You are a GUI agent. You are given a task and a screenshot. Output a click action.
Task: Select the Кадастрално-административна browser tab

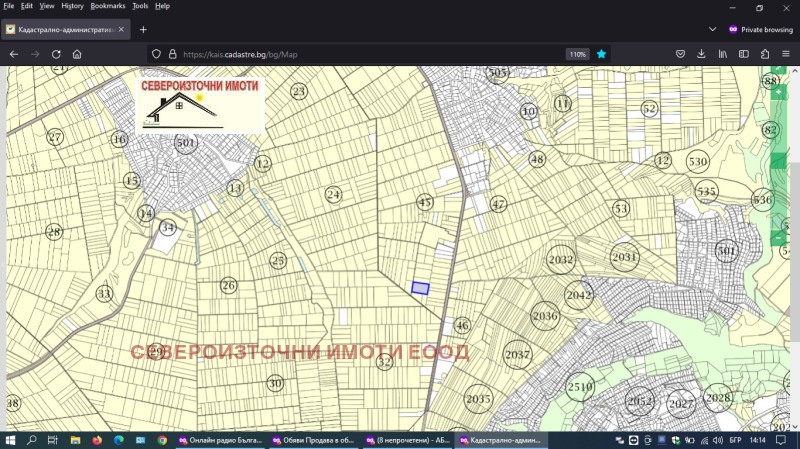coord(65,30)
